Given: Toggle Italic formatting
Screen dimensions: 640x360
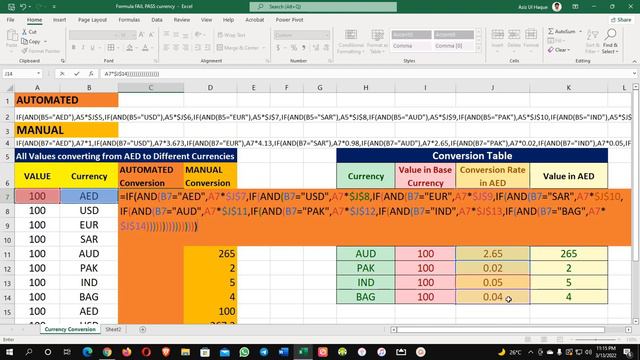Looking at the screenshot, I should 83,48.
